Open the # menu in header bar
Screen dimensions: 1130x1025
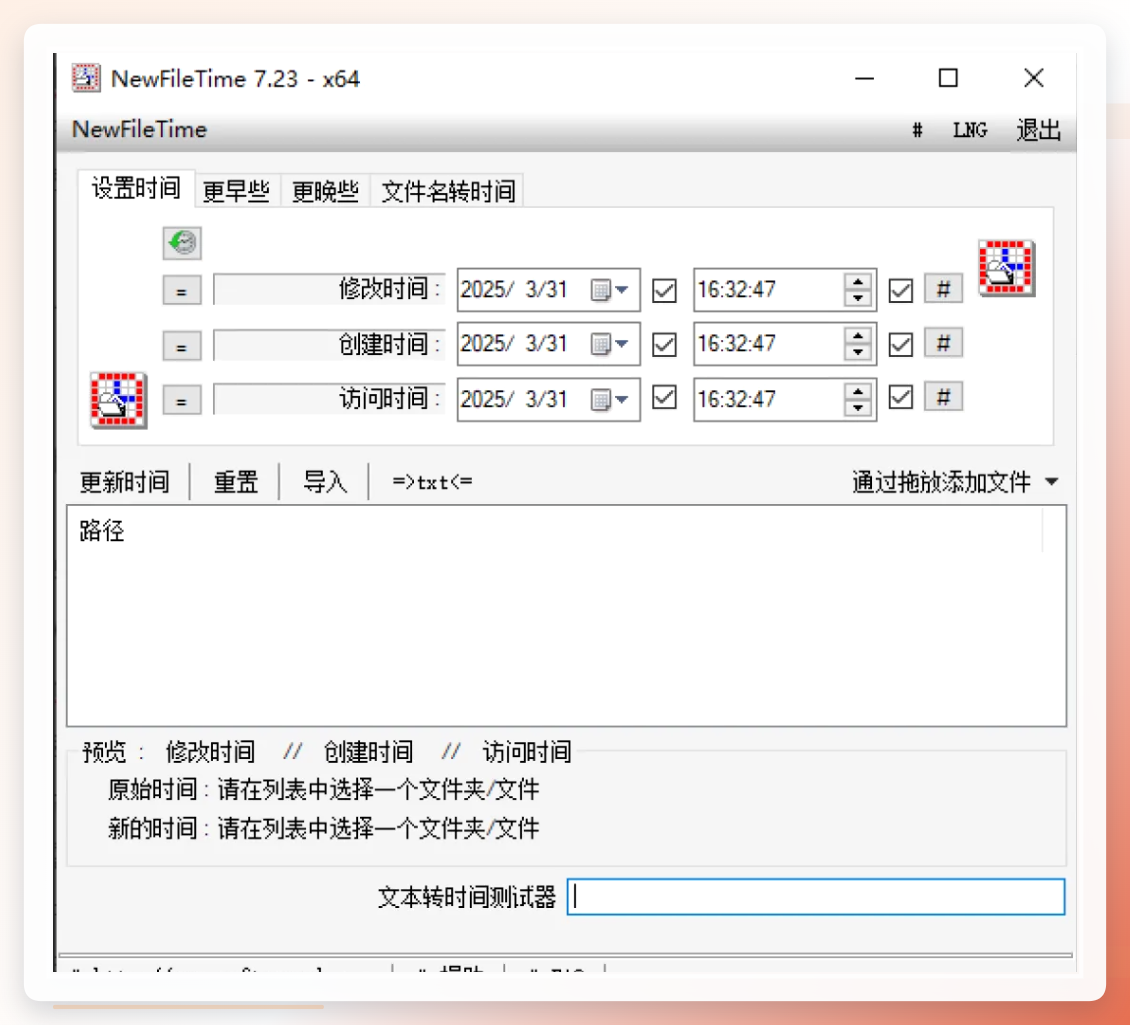point(917,130)
